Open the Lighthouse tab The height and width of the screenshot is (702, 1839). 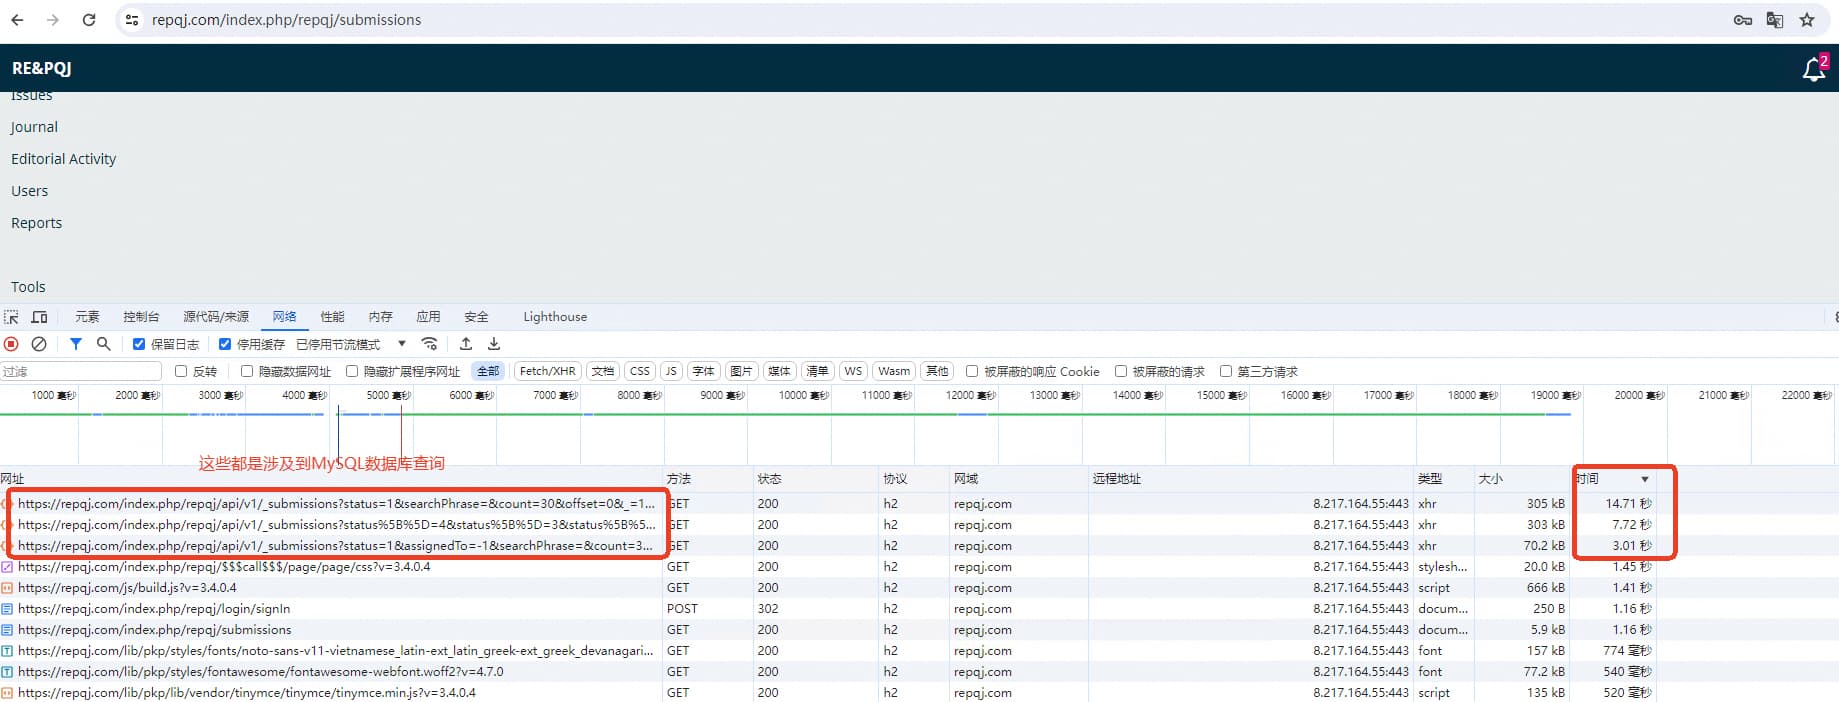click(555, 317)
